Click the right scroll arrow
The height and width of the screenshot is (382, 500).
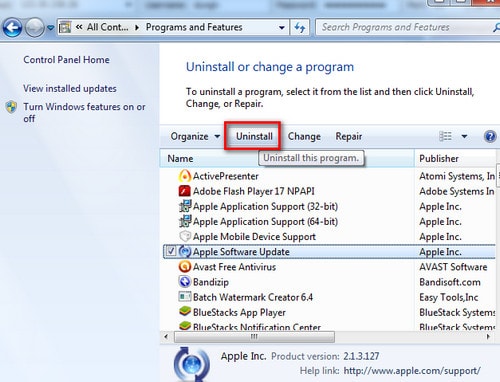click(x=488, y=337)
